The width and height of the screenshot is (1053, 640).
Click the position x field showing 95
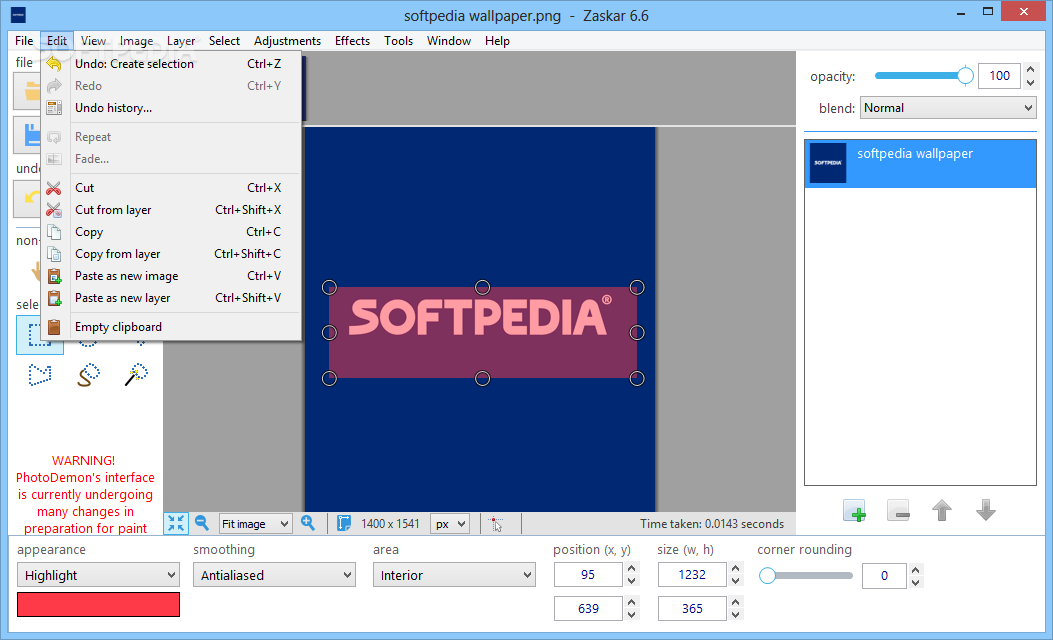588,575
